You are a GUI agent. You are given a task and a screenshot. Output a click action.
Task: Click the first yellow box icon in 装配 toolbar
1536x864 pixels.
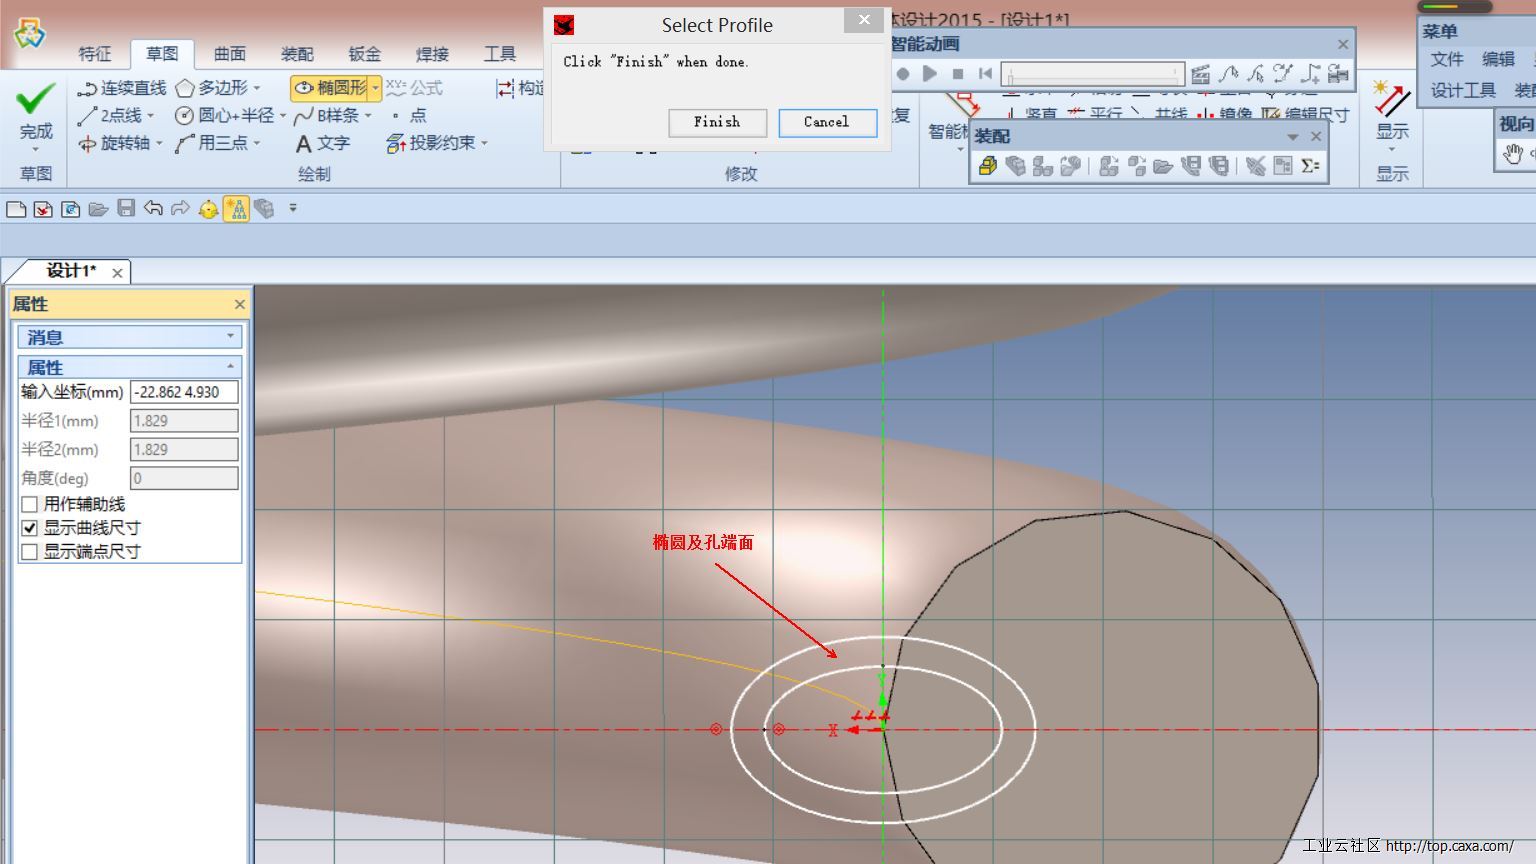[x=988, y=165]
